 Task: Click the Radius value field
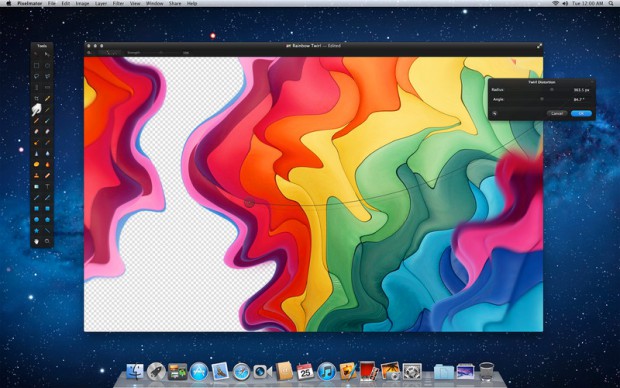coord(581,90)
